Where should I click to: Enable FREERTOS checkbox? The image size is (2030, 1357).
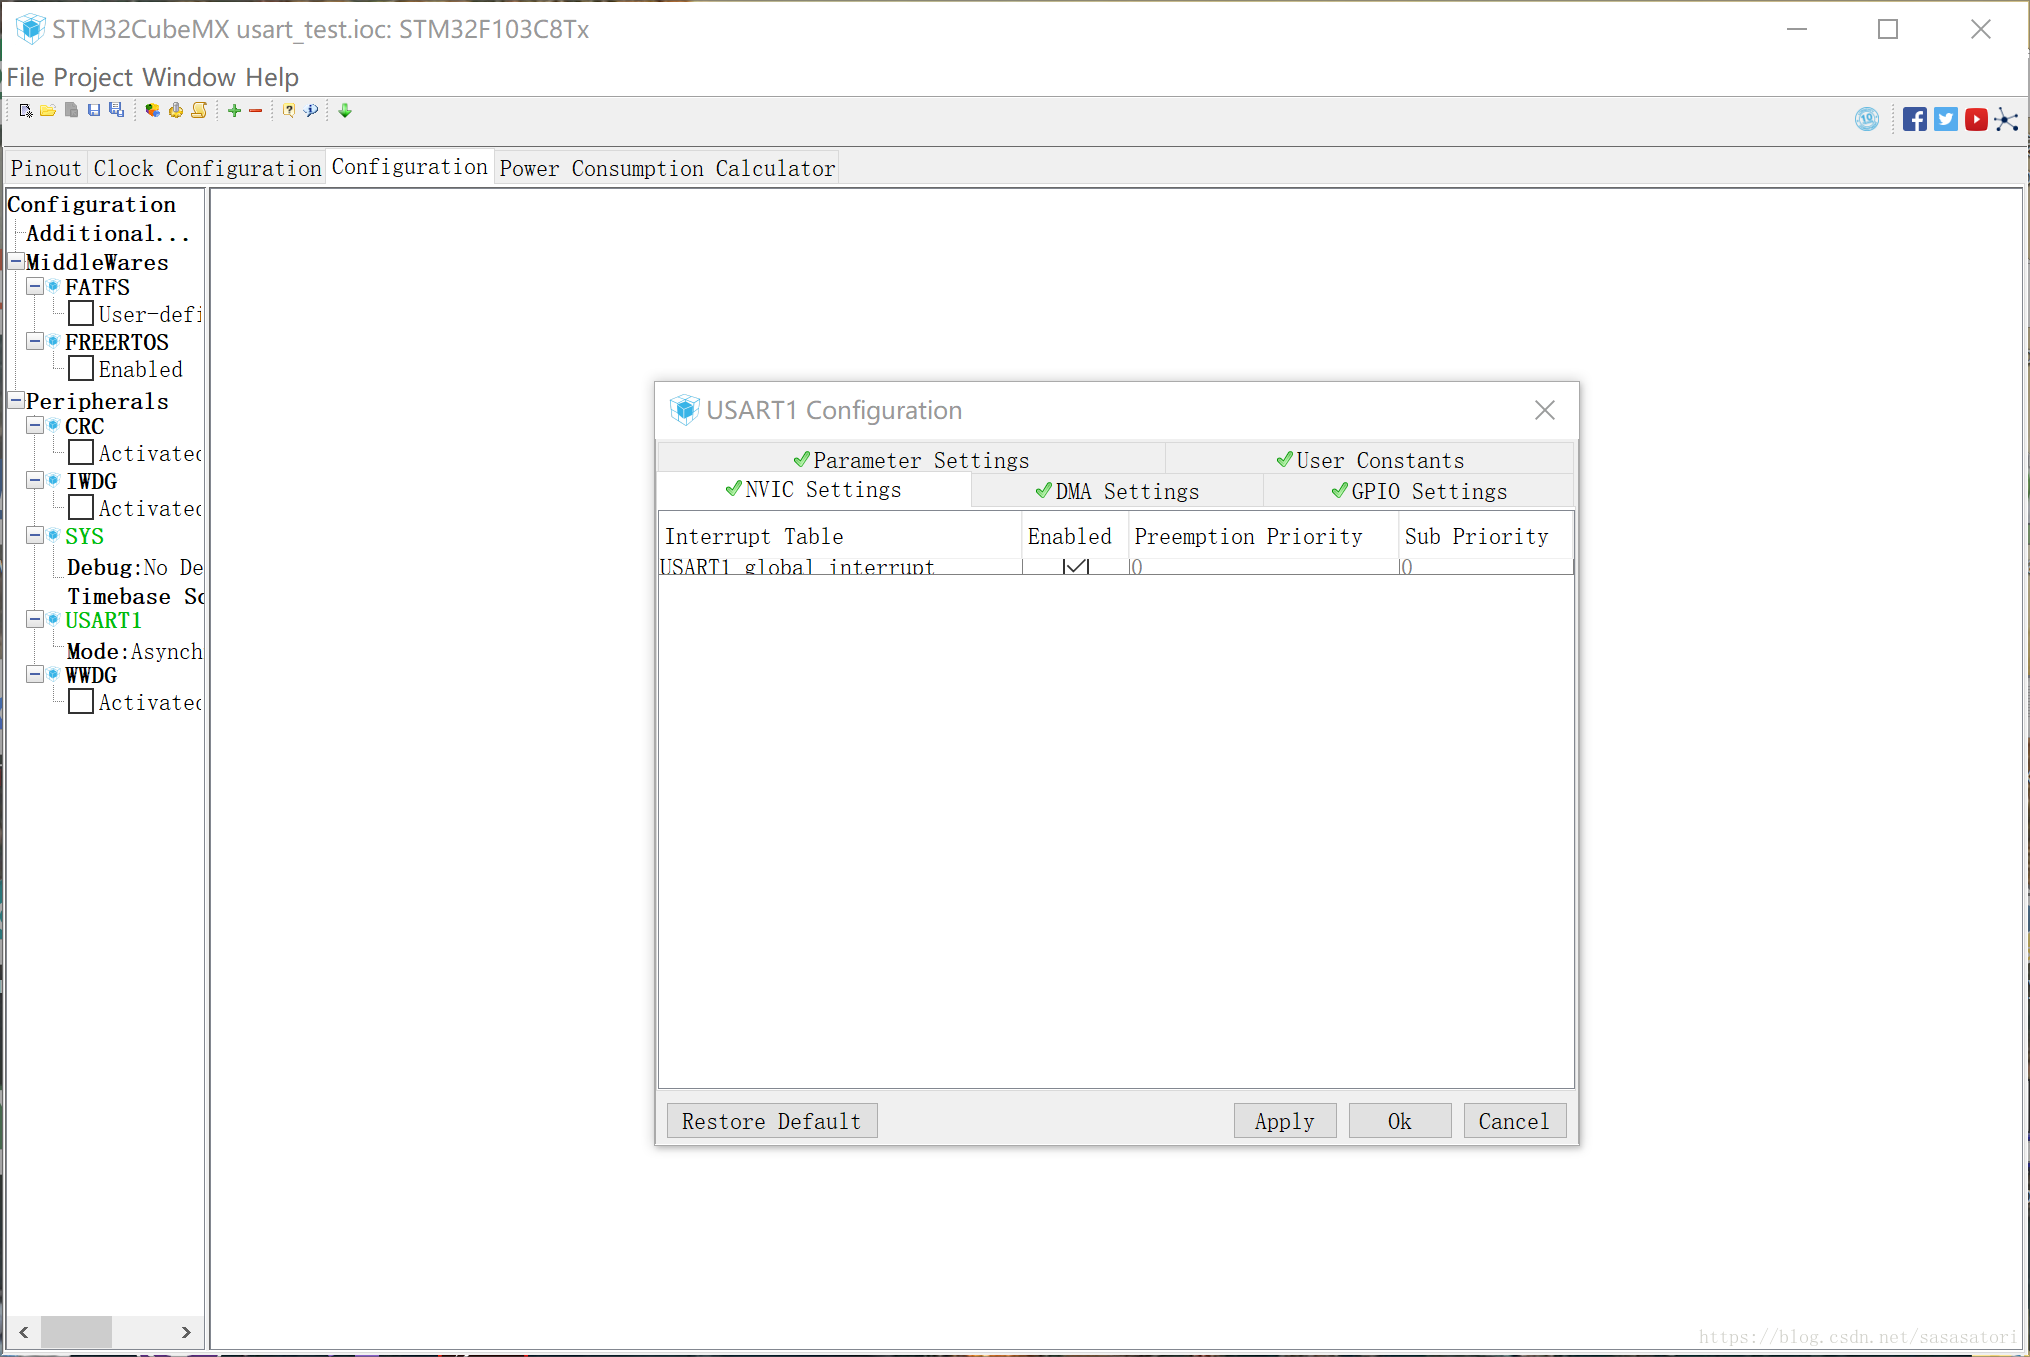tap(81, 369)
